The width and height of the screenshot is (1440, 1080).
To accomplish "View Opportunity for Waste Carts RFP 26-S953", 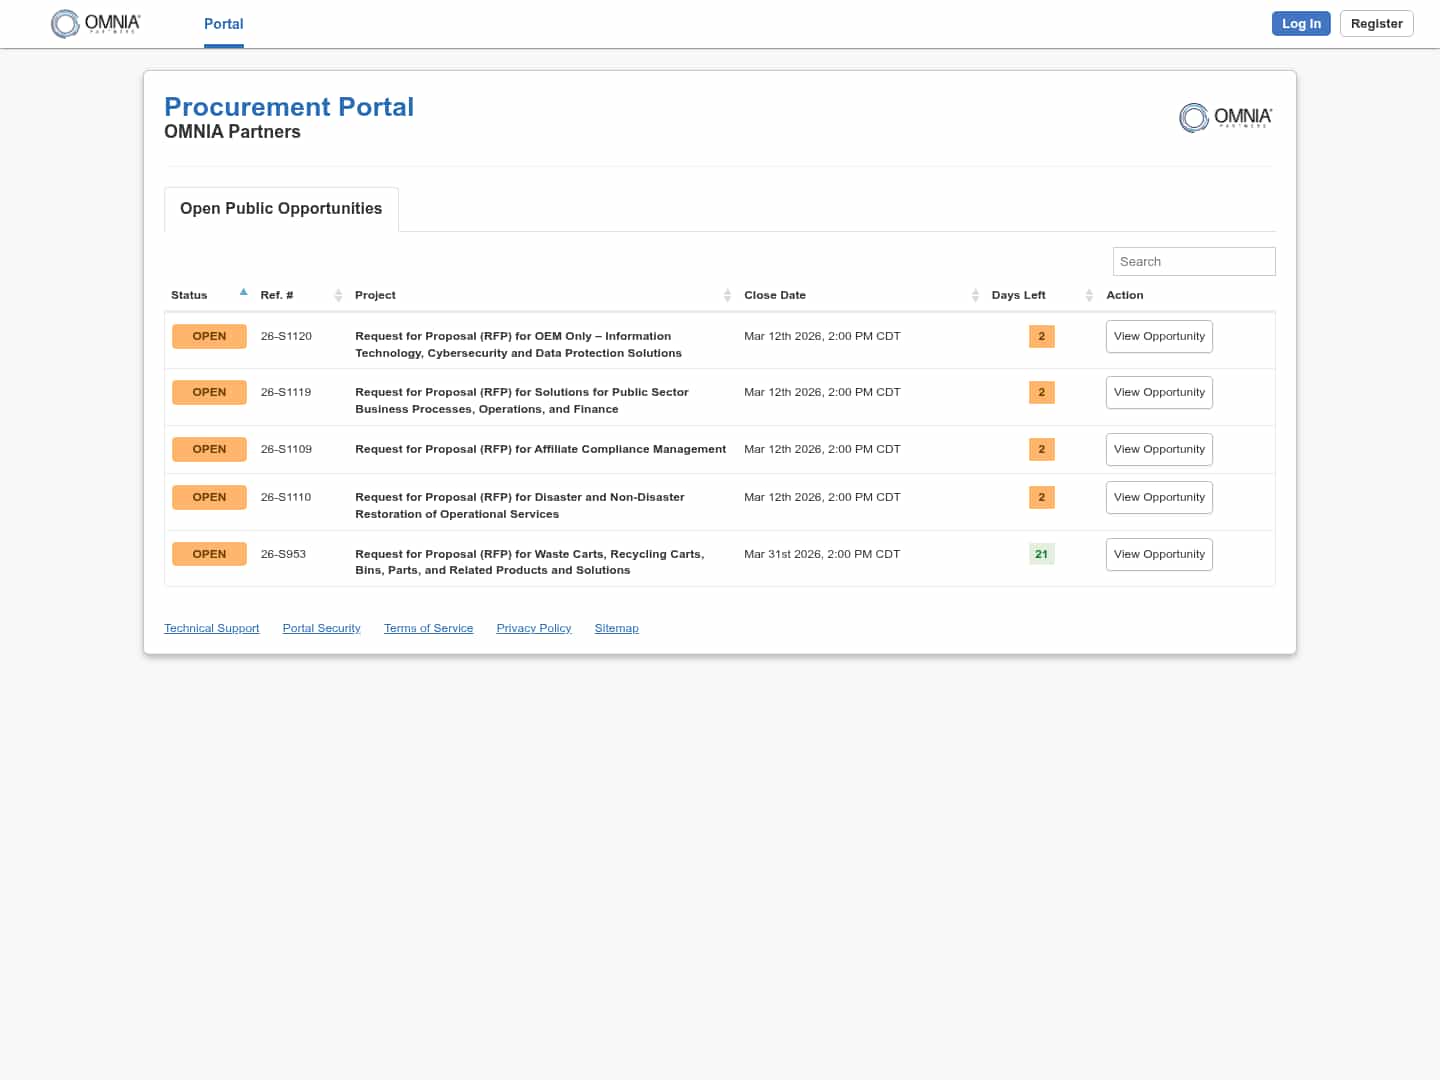I will pos(1159,555).
